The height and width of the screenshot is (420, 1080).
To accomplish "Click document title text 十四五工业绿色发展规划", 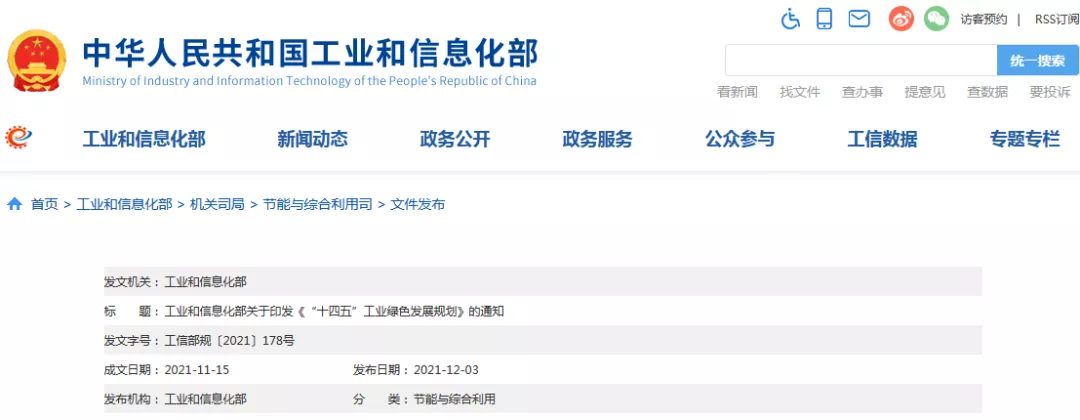I will coord(335,311).
